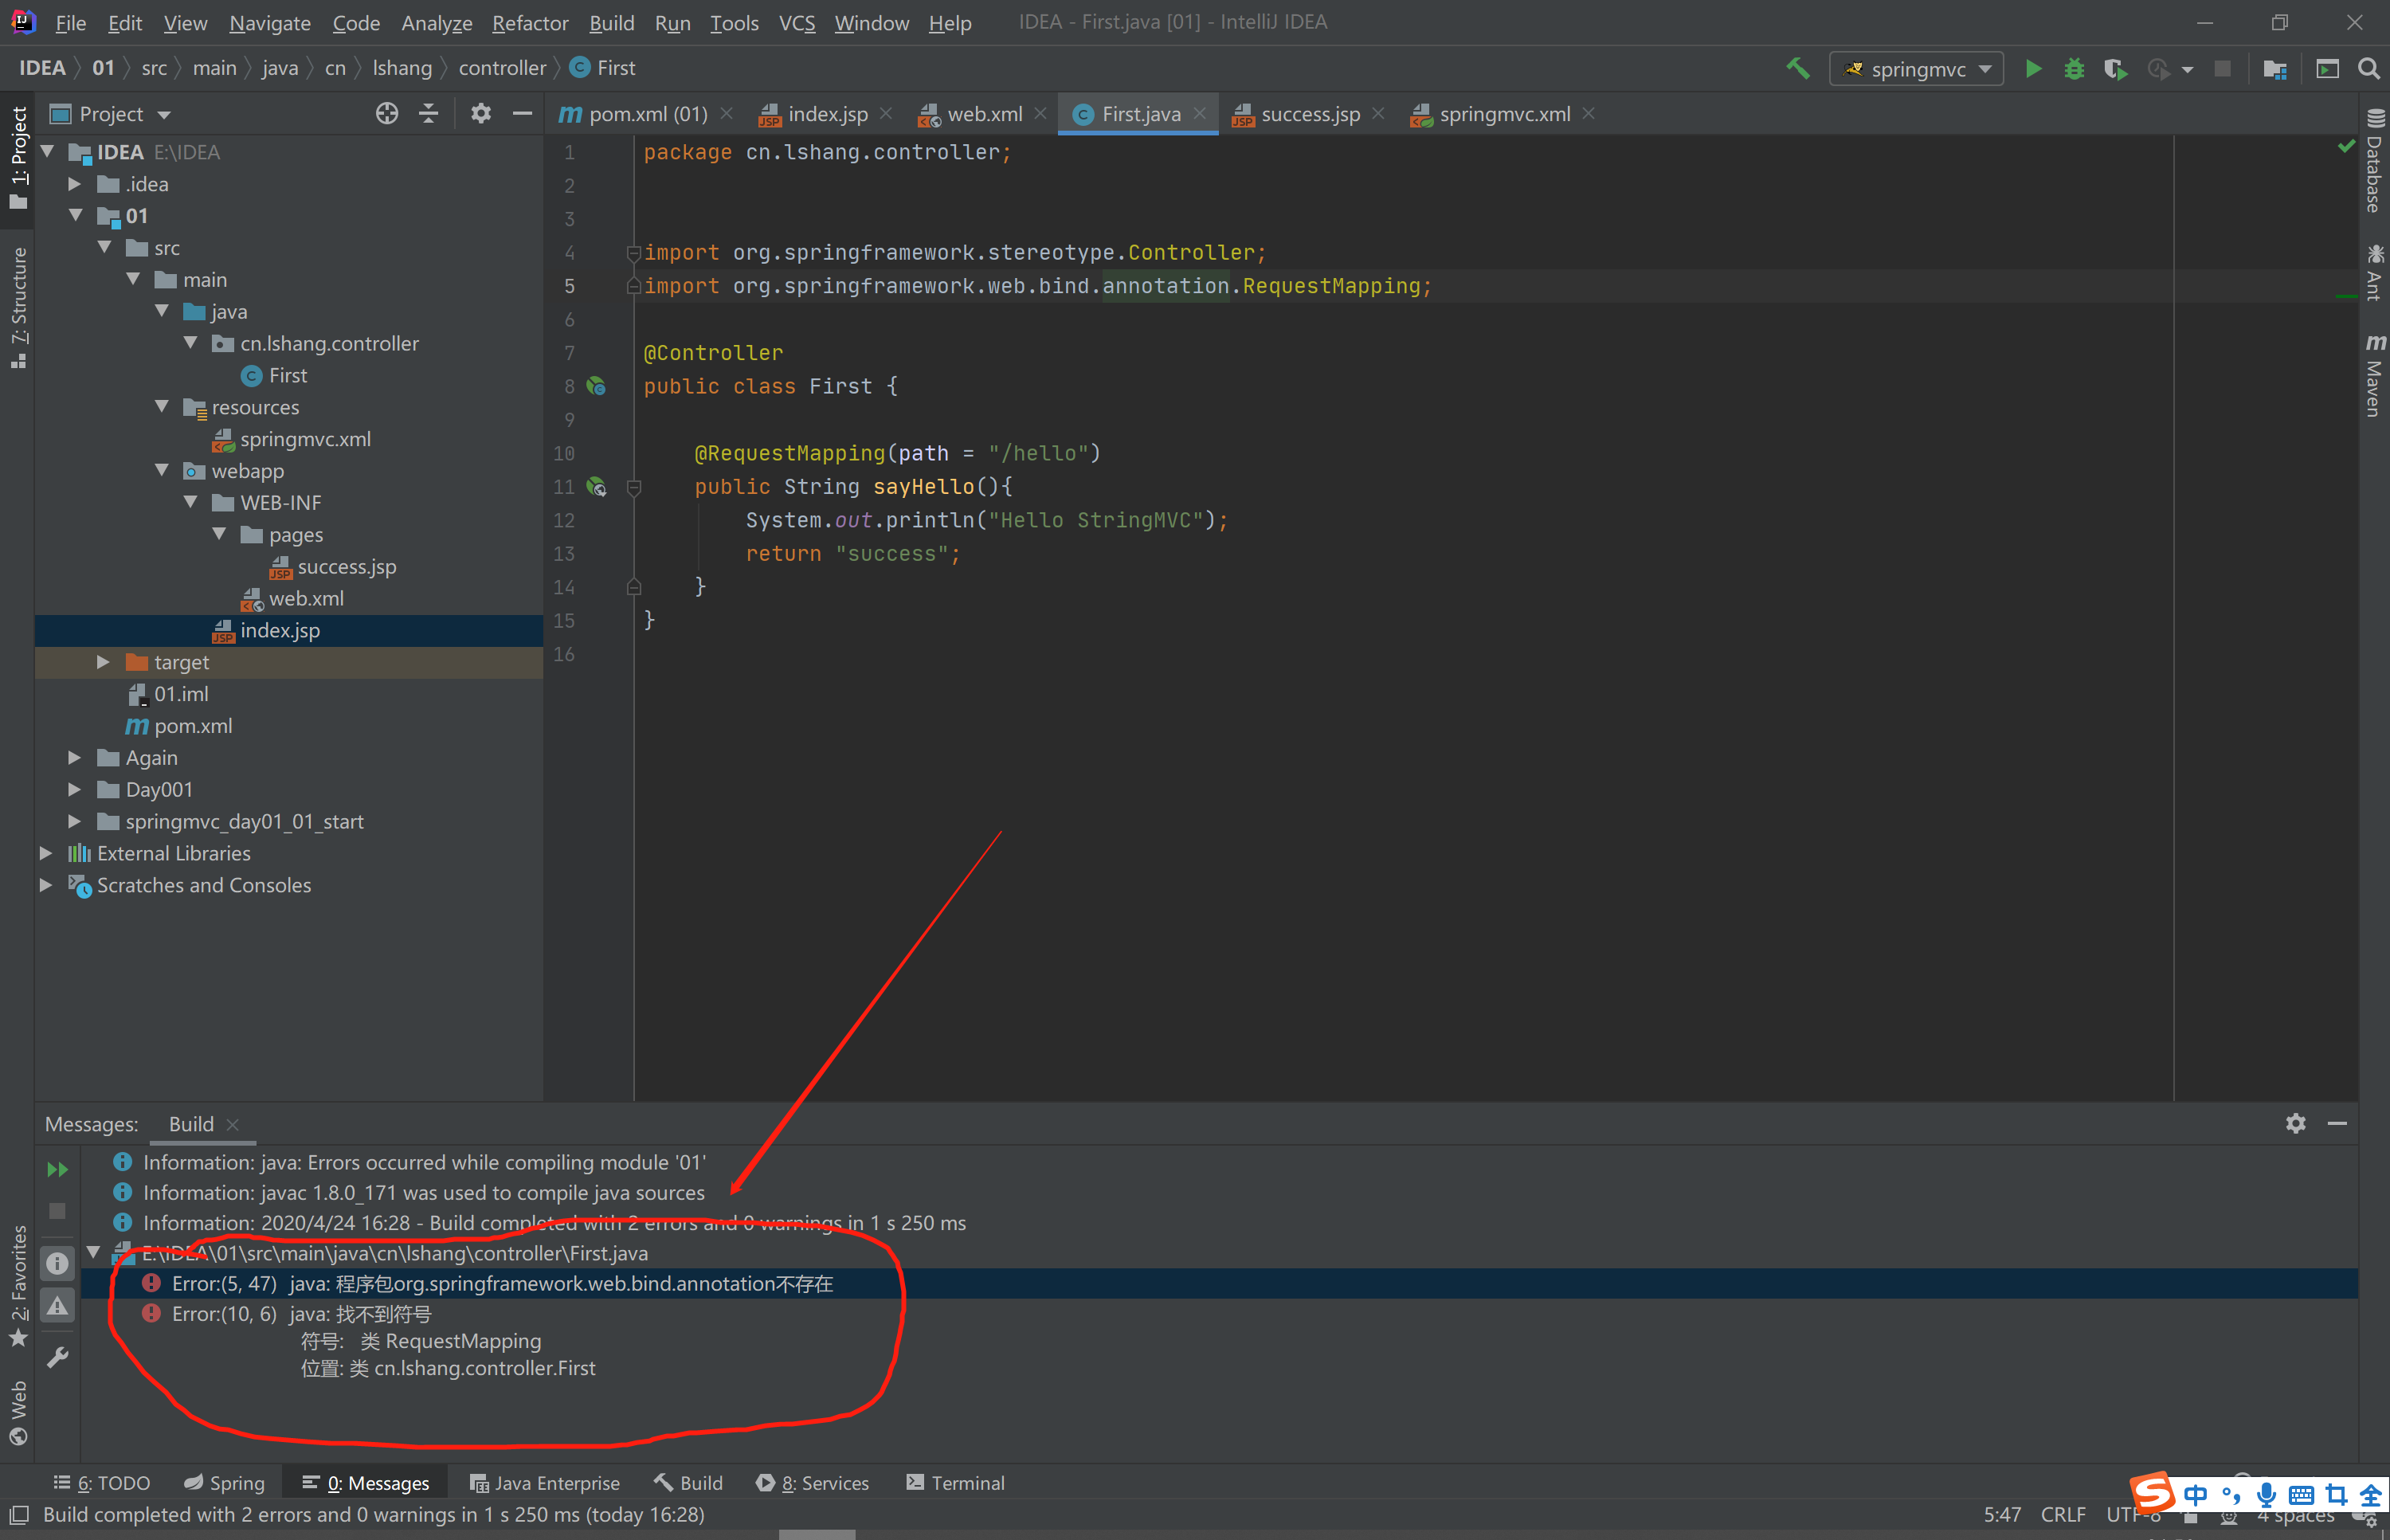Click the Build project hammer icon
The image size is (2390, 1540).
1797,69
